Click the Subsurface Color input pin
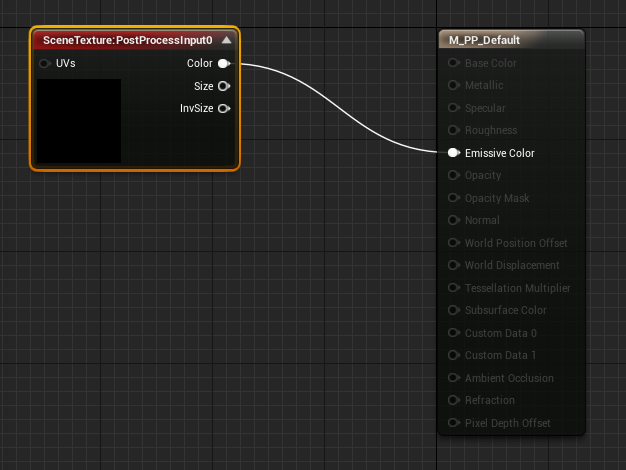The image size is (626, 470). point(454,310)
